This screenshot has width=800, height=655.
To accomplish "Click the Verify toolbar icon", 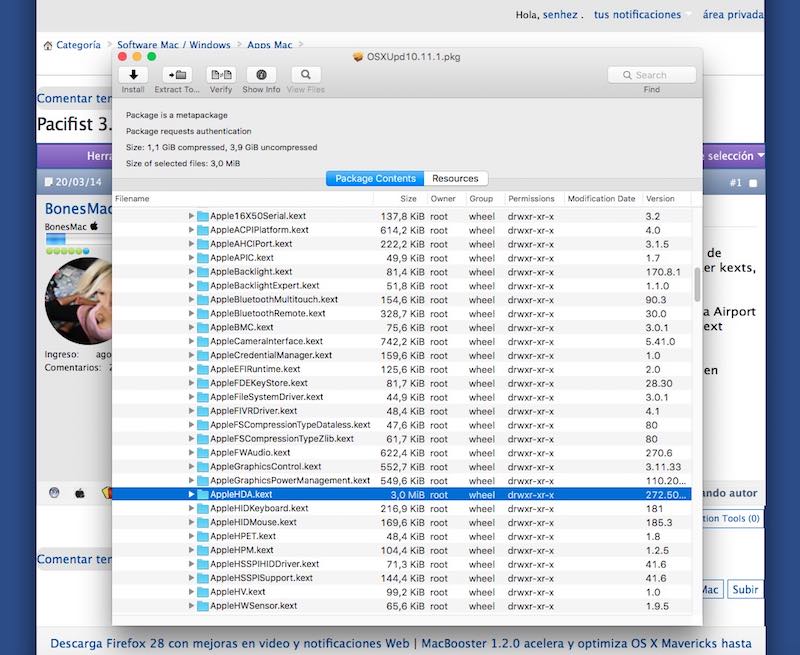I will [221, 75].
